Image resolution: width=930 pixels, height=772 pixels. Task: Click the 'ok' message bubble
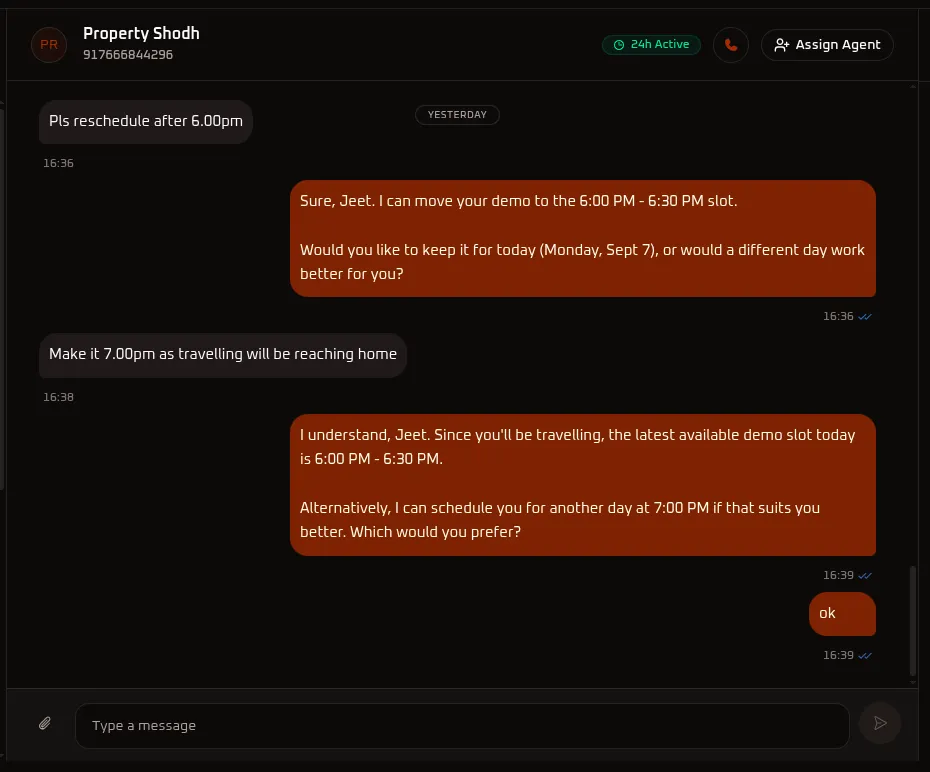click(x=842, y=614)
